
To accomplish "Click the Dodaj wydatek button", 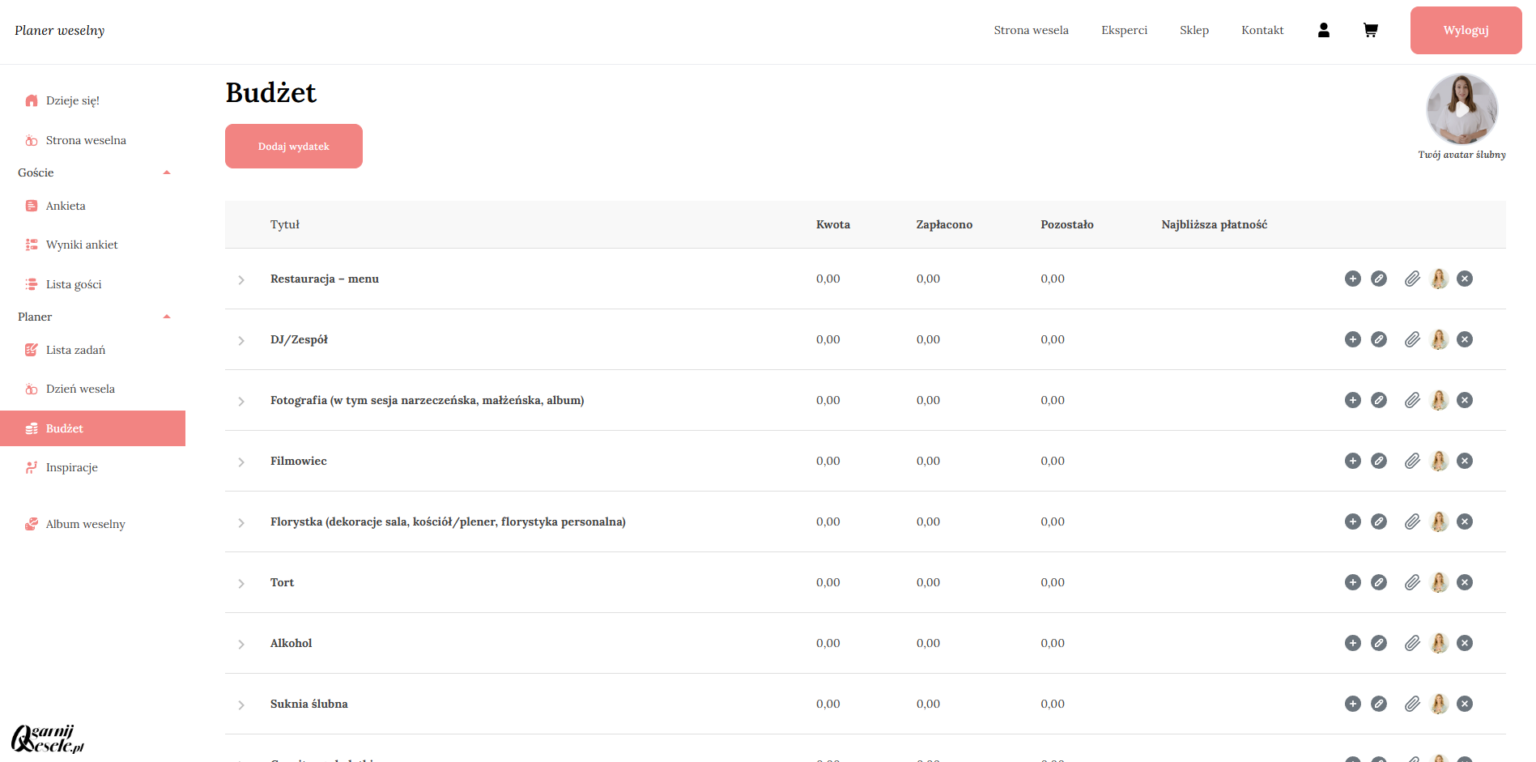I will [293, 146].
